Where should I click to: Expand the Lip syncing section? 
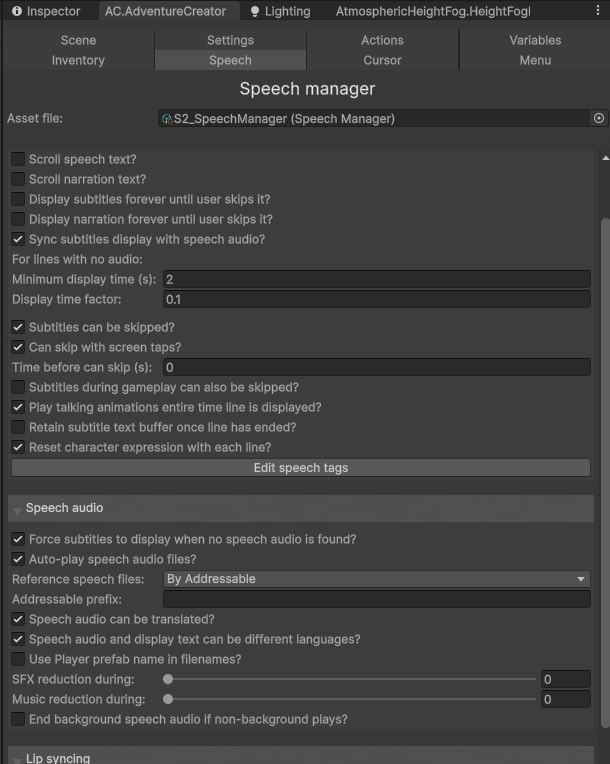(18, 758)
